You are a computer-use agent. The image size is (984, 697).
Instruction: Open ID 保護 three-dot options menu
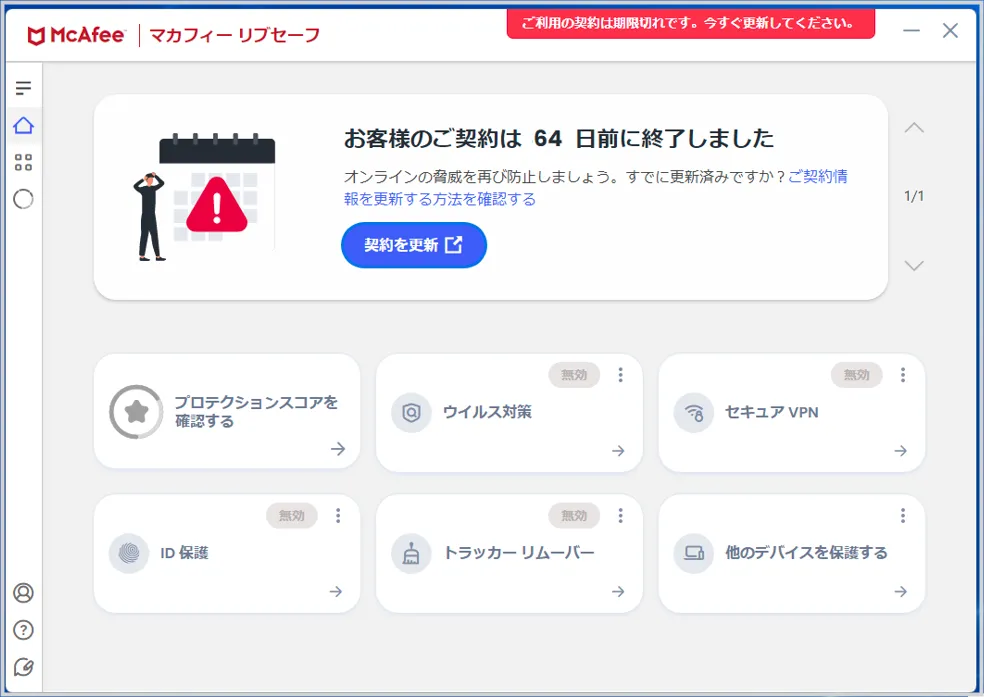(x=338, y=515)
